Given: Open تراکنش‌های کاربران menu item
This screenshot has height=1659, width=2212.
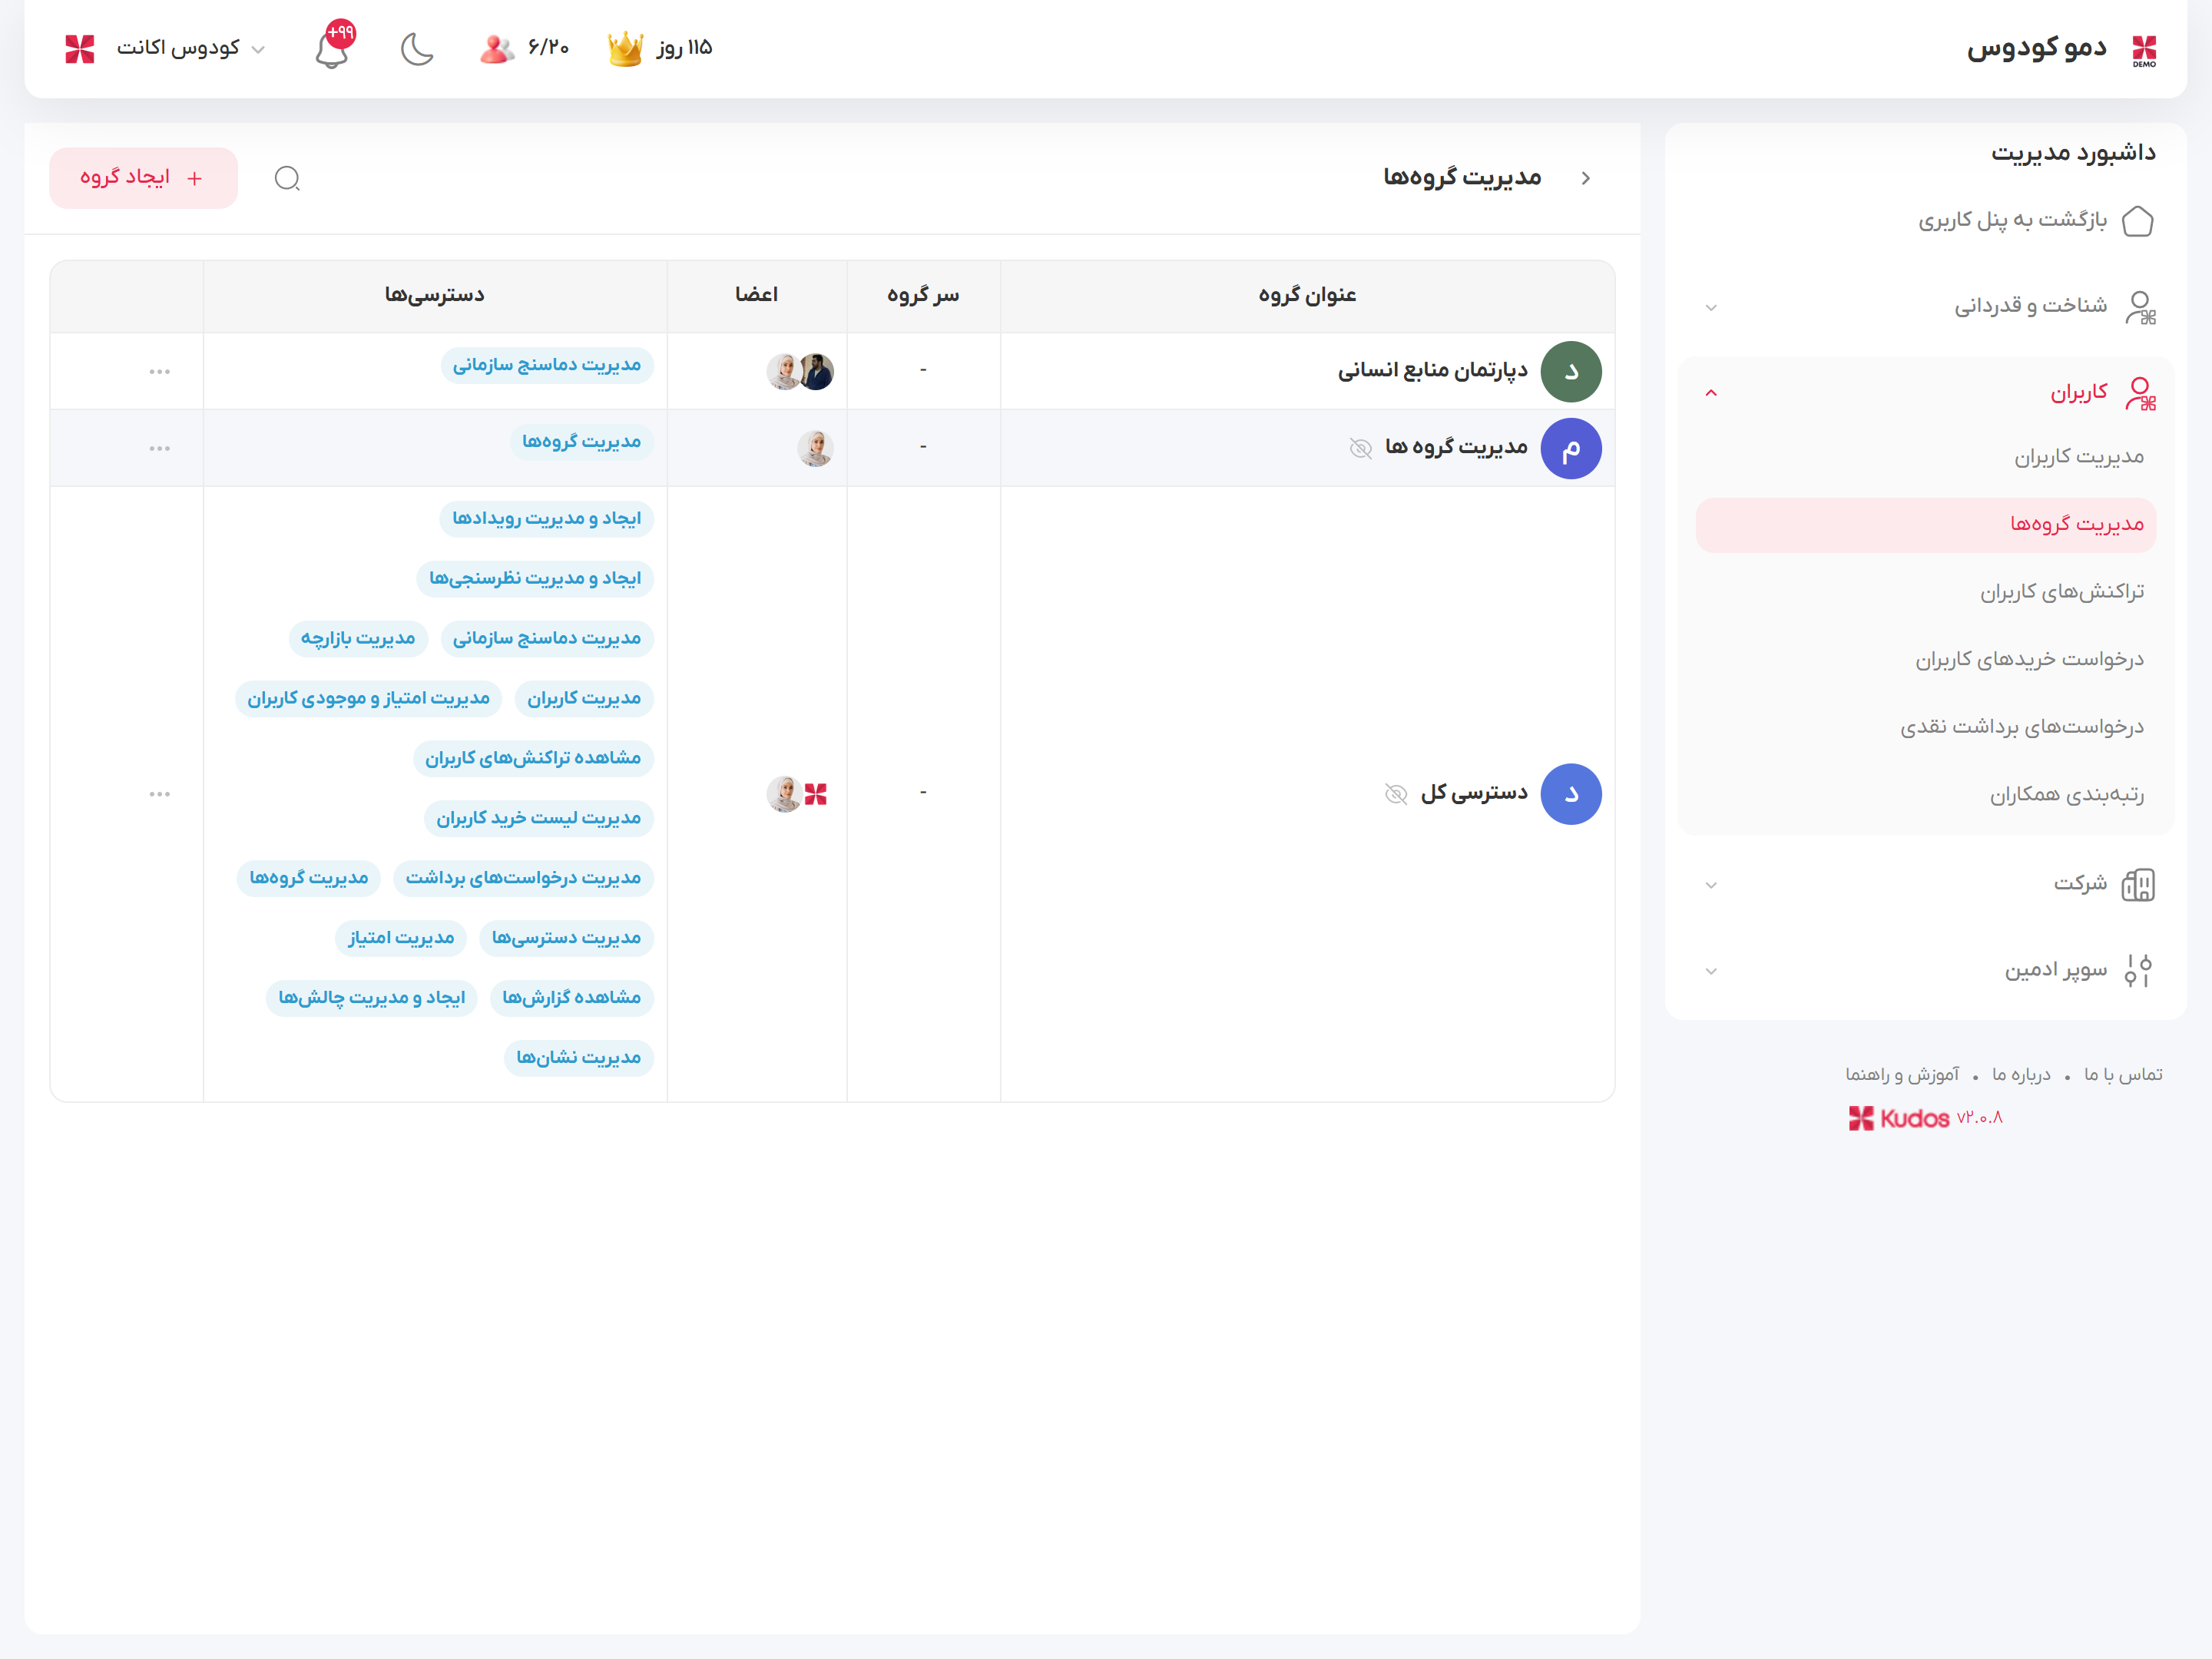Looking at the screenshot, I should tap(2061, 592).
